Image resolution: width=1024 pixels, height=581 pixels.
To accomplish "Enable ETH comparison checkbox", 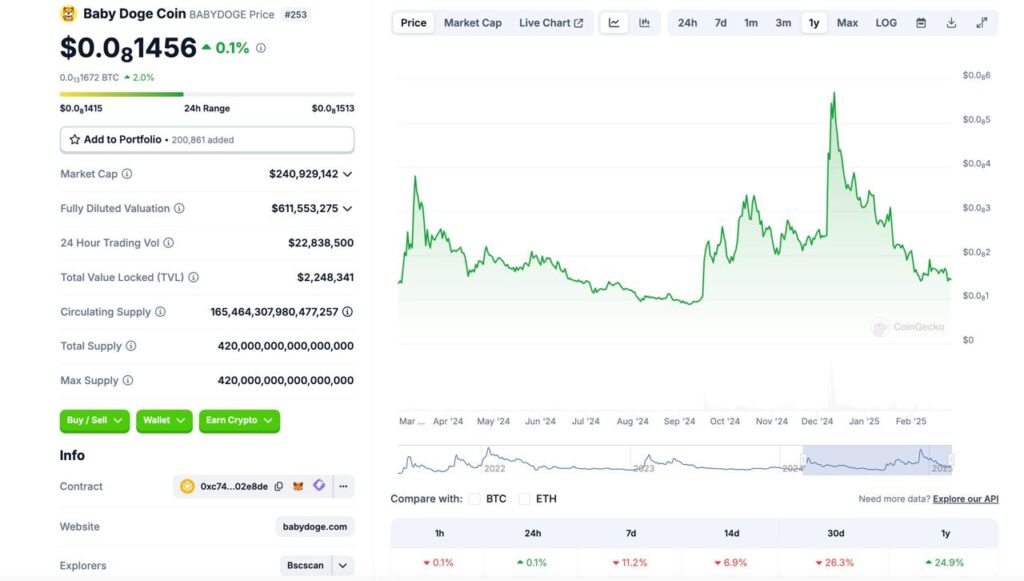I will pos(524,499).
